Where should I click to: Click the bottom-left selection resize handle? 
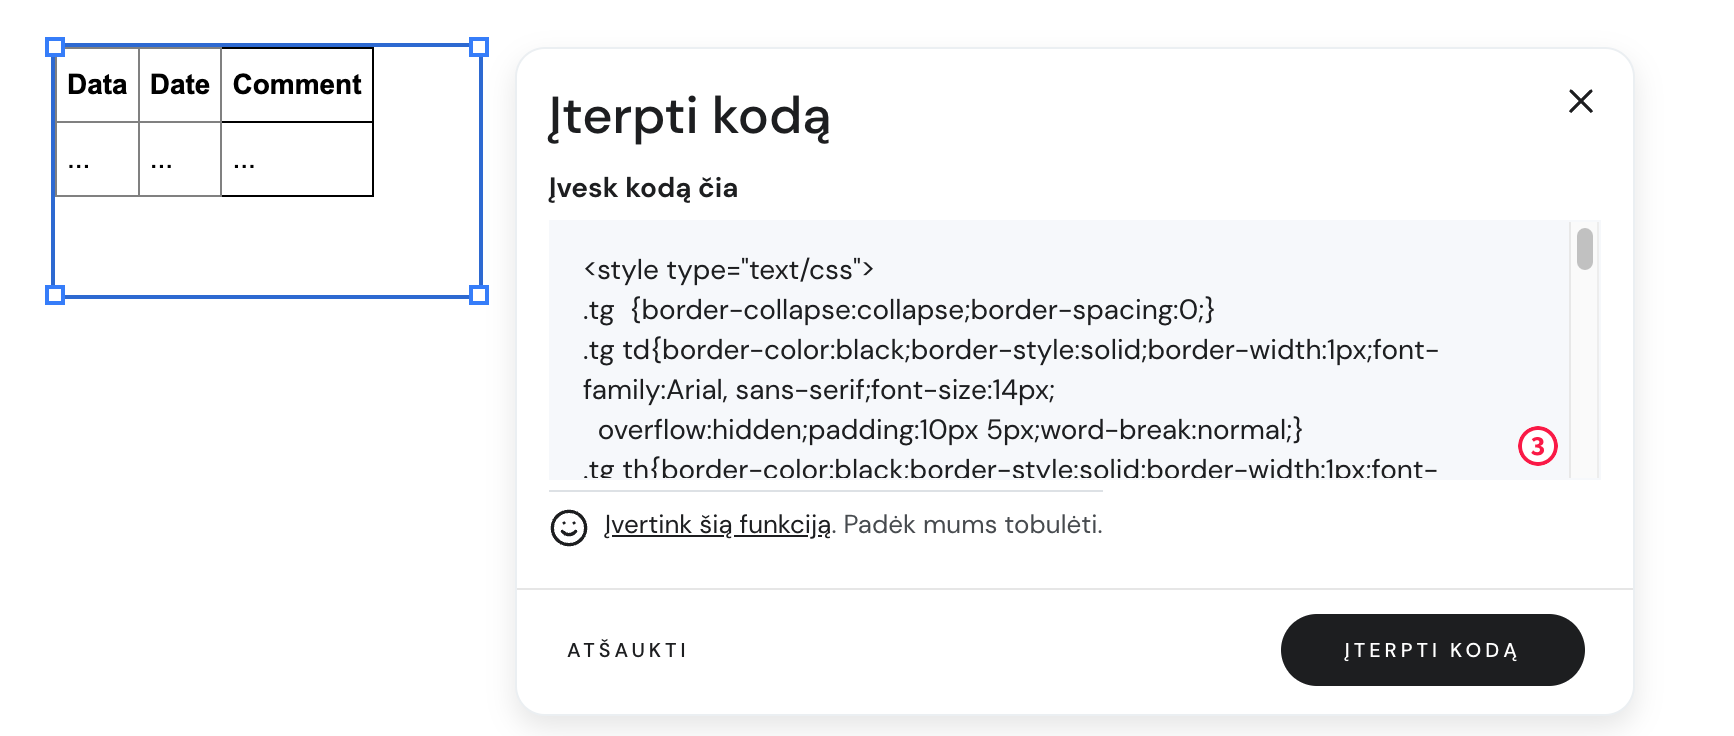[55, 295]
